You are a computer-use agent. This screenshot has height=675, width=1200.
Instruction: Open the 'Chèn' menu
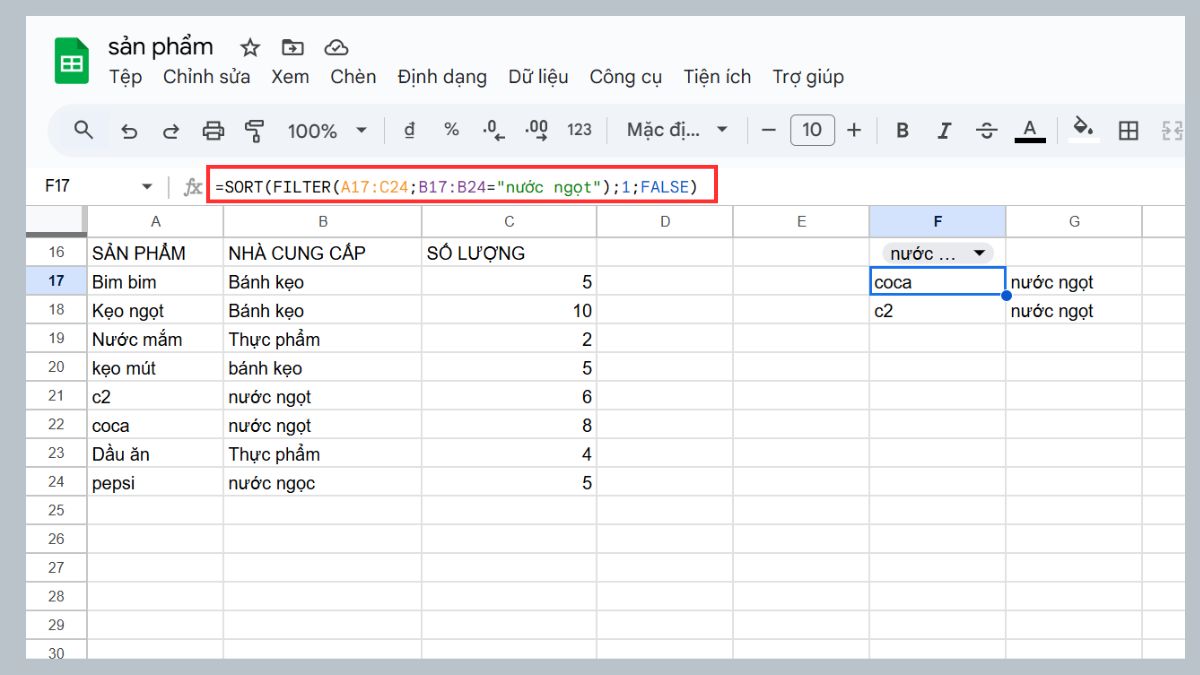352,77
